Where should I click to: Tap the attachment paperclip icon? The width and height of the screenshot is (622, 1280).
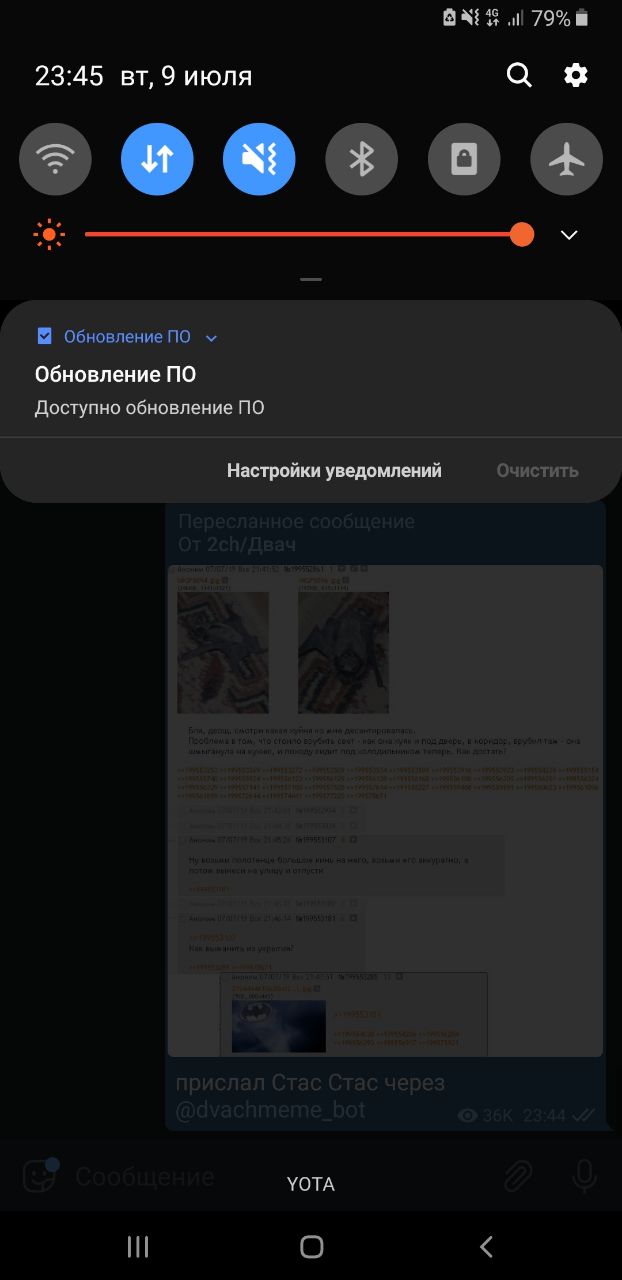(517, 1177)
